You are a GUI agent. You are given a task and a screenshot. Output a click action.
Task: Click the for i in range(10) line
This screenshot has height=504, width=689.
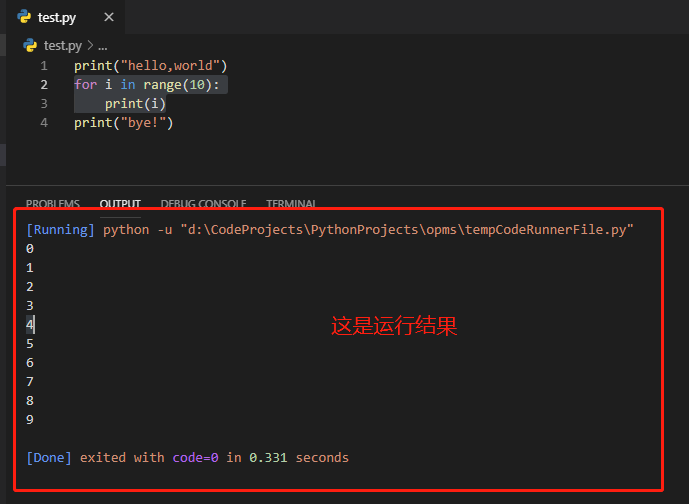(x=147, y=85)
